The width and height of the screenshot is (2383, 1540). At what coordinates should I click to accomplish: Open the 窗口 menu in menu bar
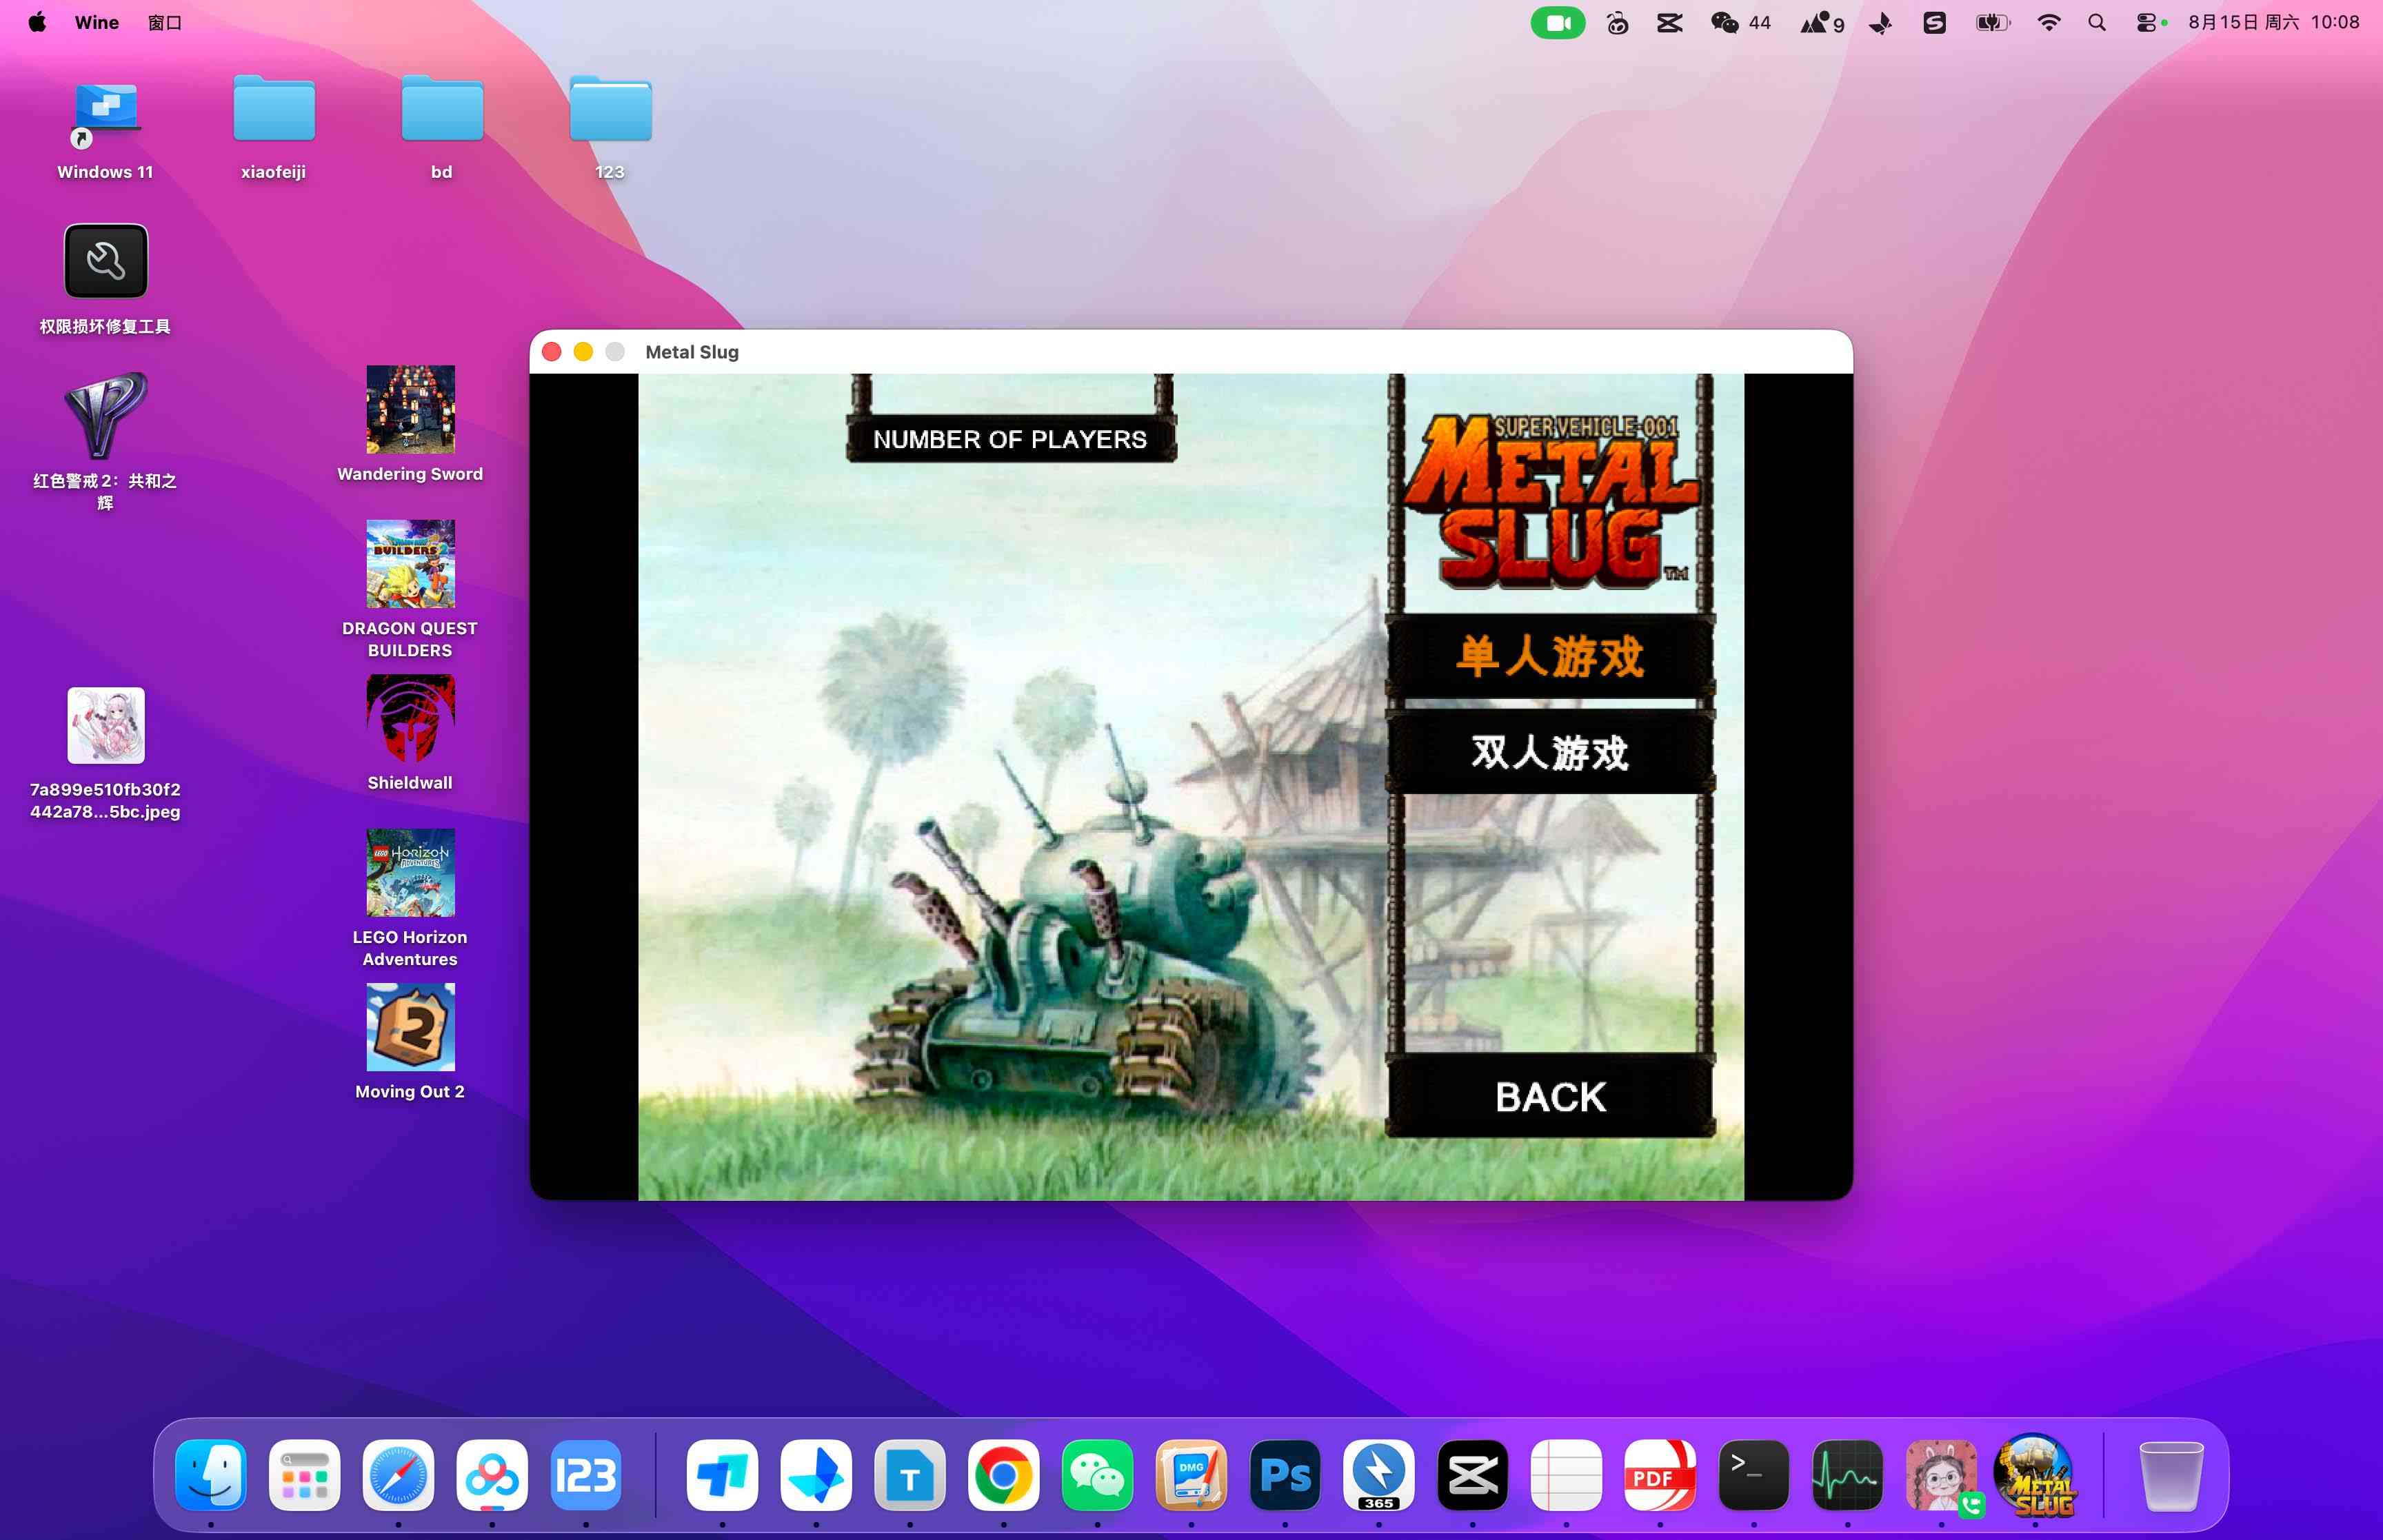[x=165, y=22]
